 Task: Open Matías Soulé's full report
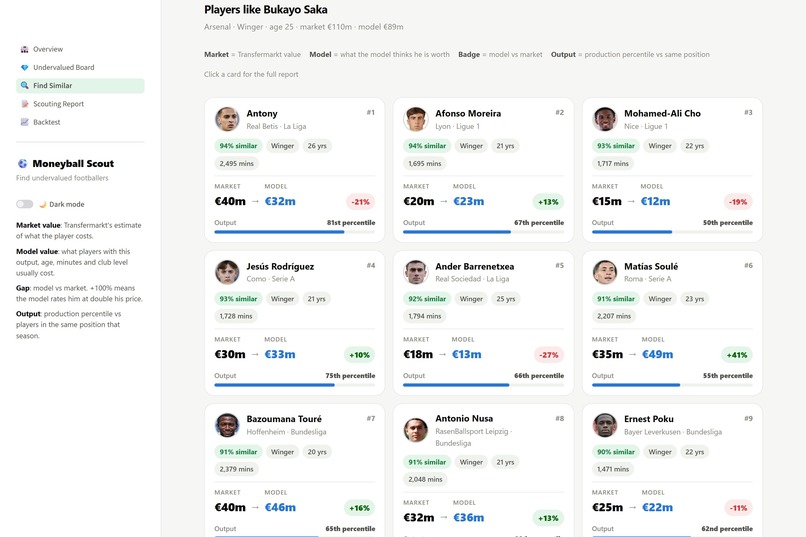651,267
